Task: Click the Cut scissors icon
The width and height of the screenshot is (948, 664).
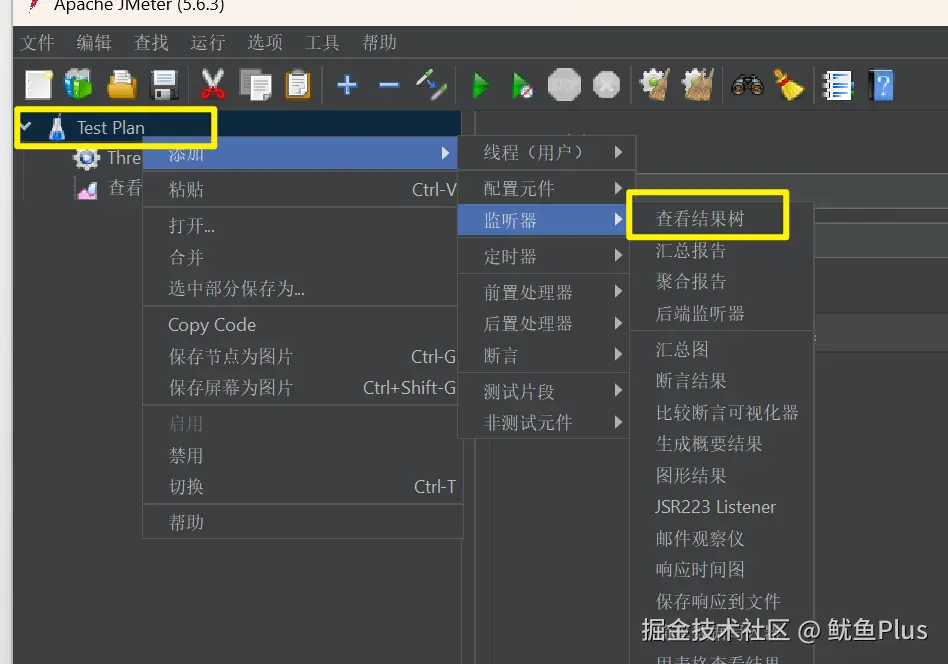Action: [x=212, y=85]
